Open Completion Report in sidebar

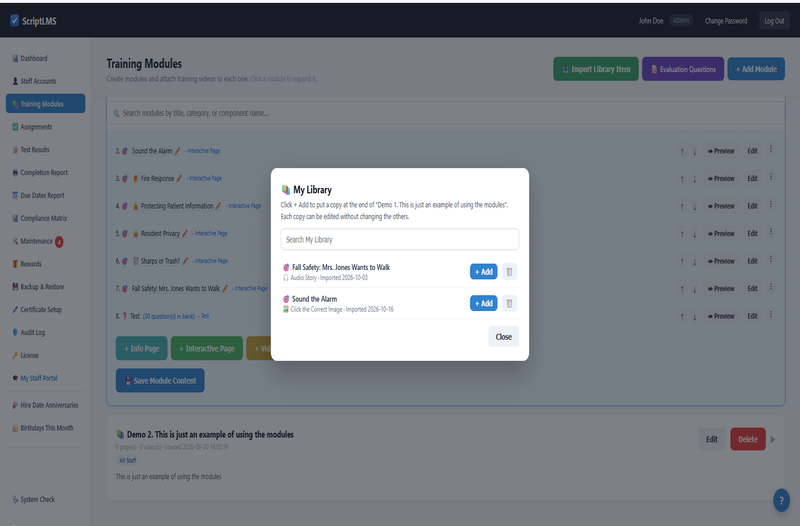coord(45,172)
